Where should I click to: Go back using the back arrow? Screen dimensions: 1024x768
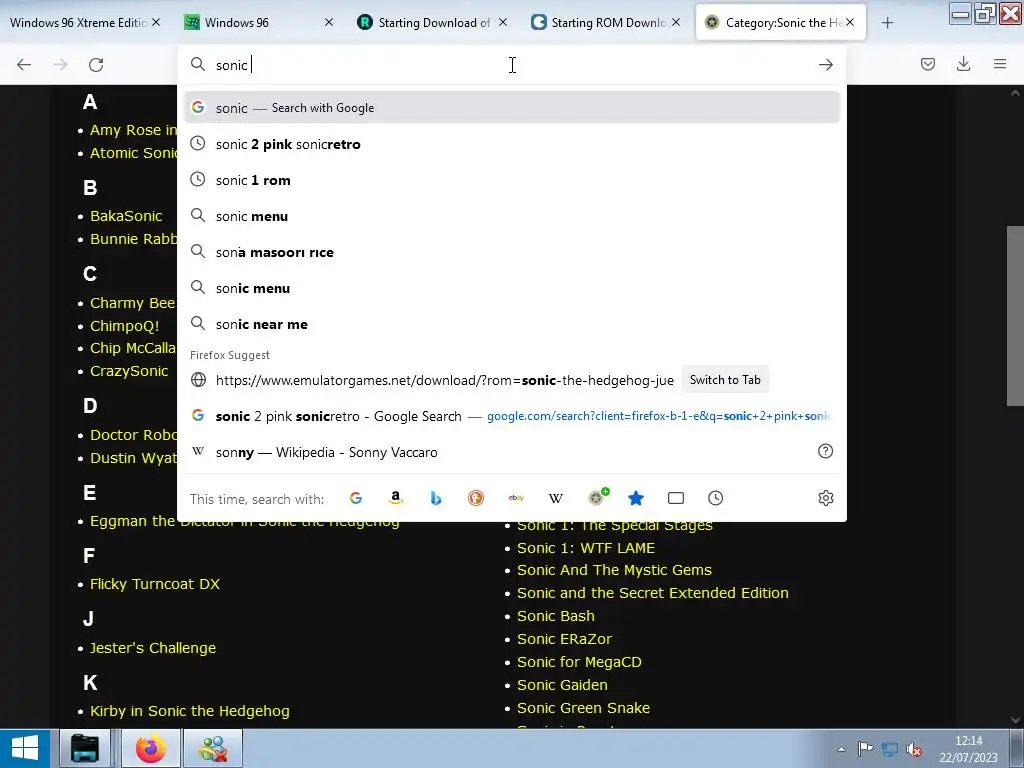(24, 65)
